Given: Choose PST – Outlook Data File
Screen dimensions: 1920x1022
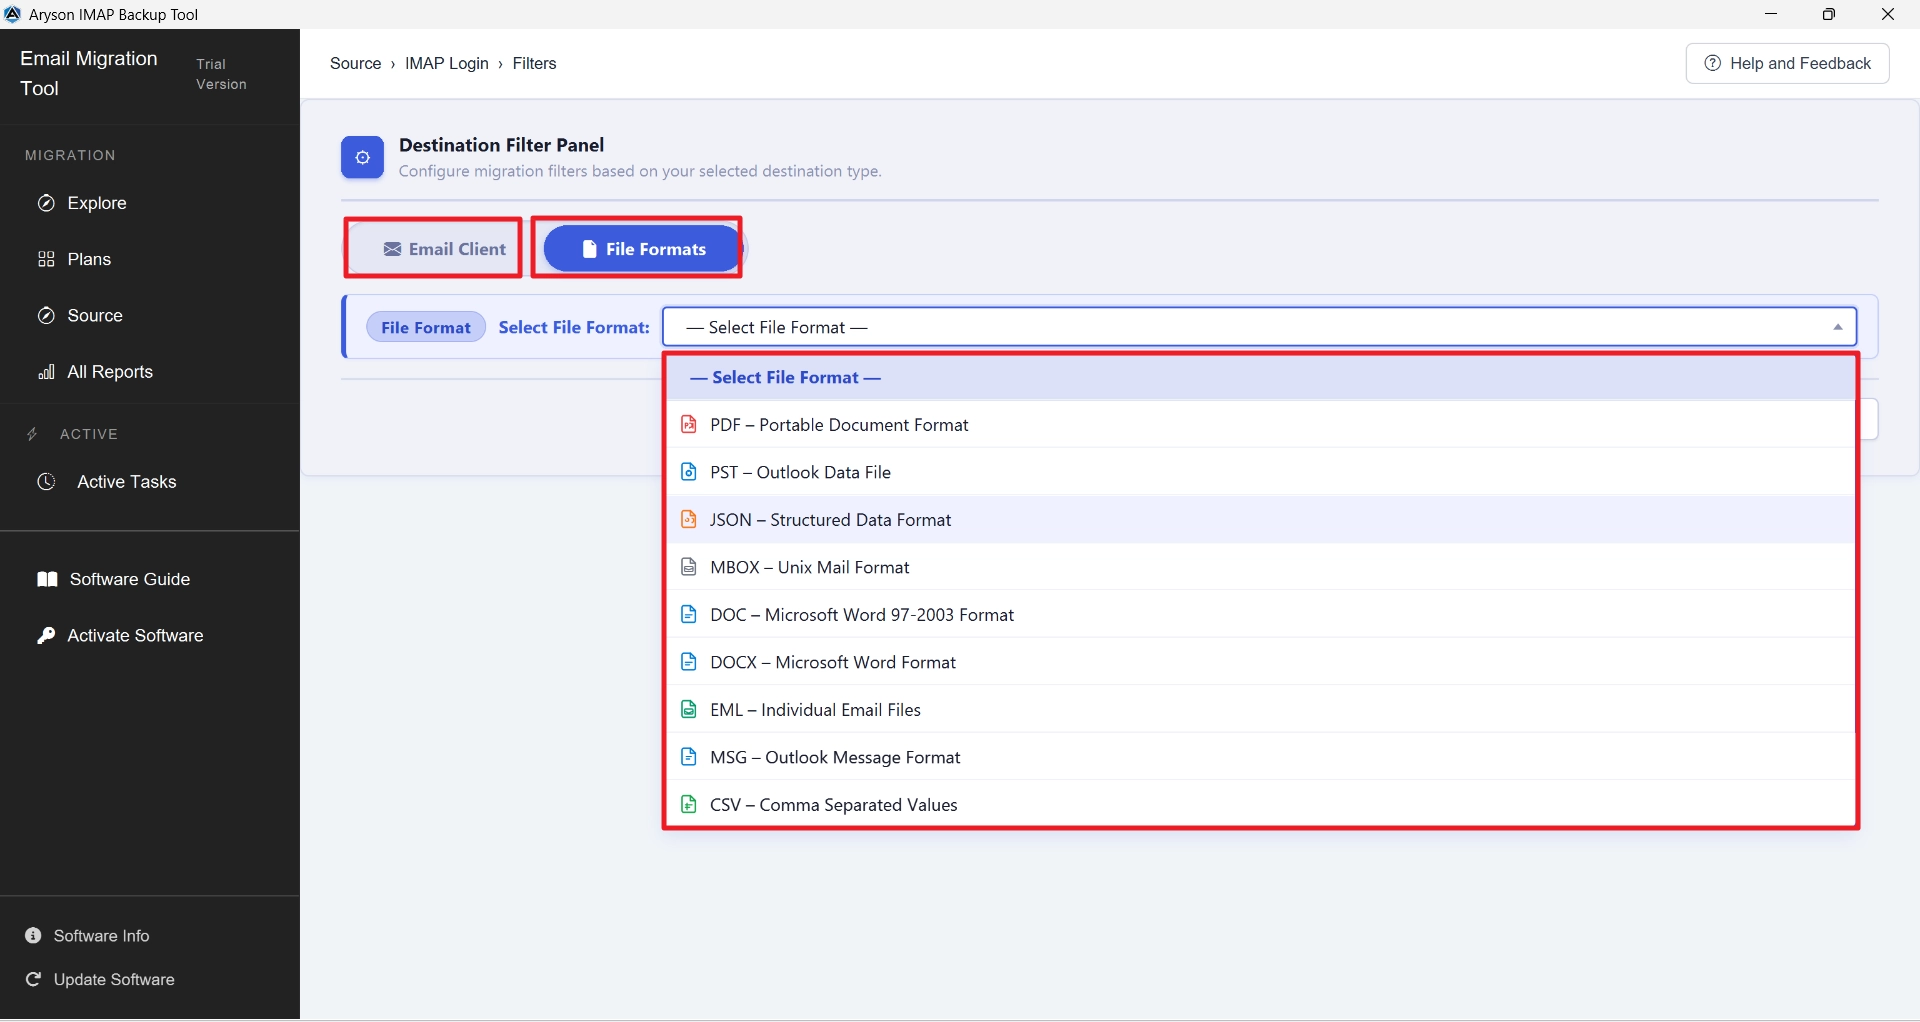Looking at the screenshot, I should tap(1260, 472).
